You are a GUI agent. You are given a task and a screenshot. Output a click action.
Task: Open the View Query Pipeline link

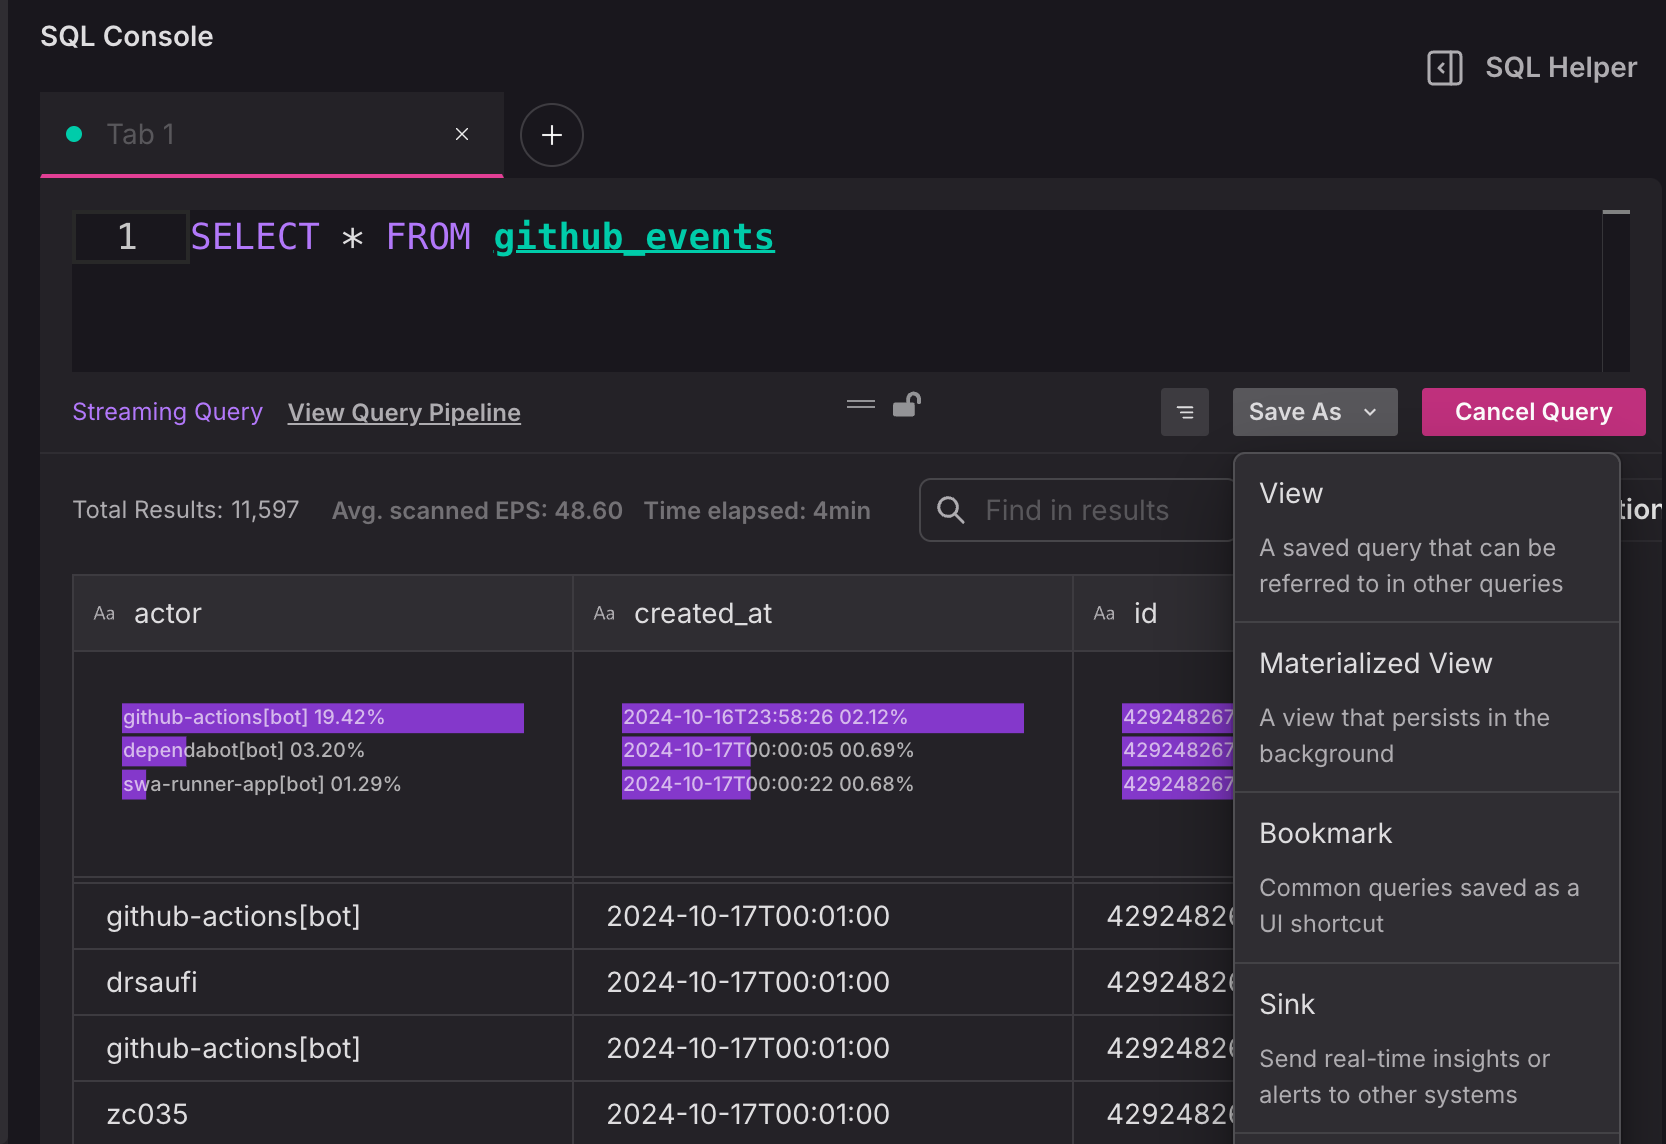[x=404, y=413]
